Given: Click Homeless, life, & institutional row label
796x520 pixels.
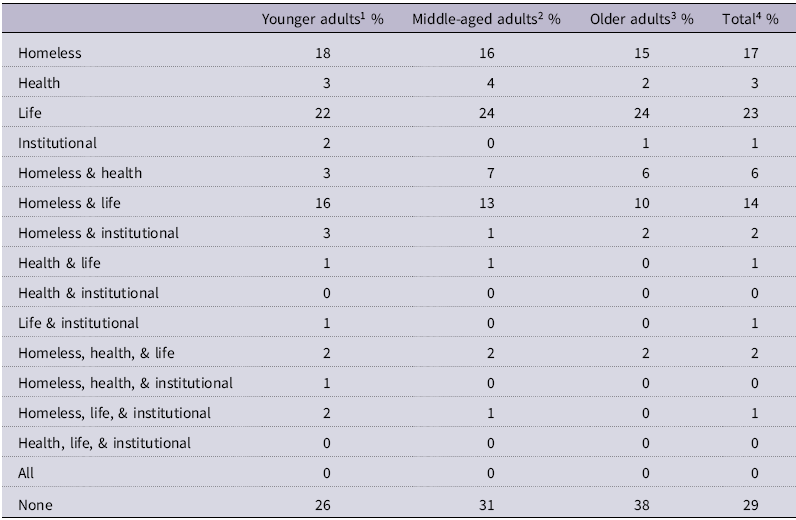Looking at the screenshot, I should pyautogui.click(x=115, y=412).
